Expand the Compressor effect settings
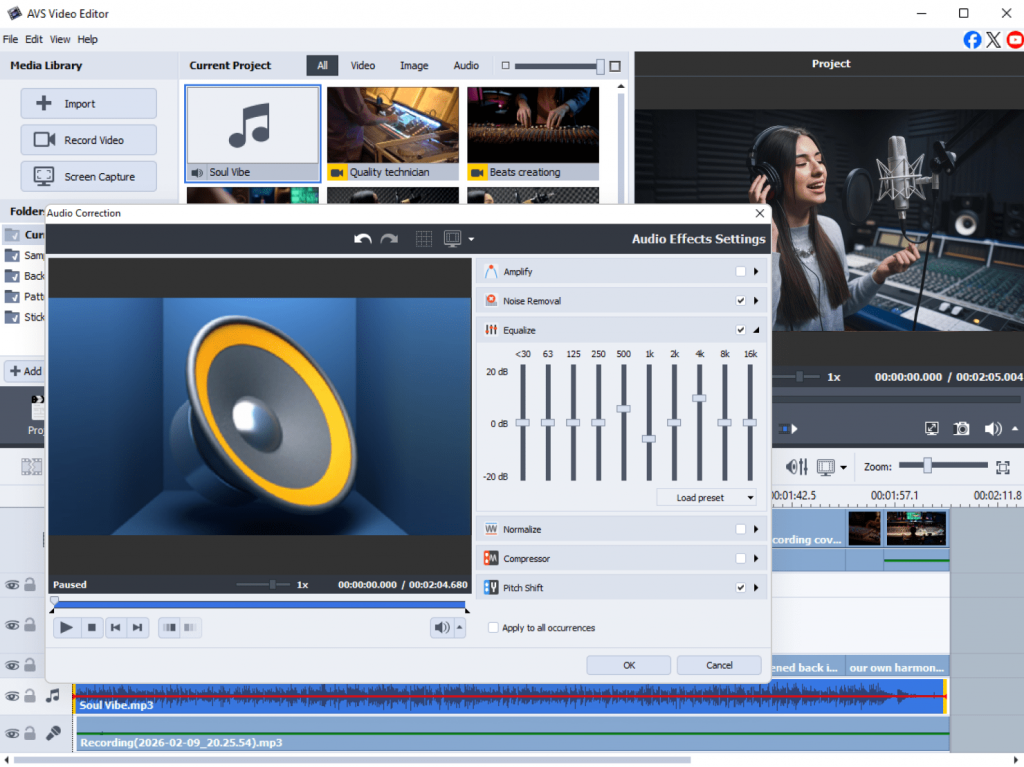Image resolution: width=1024 pixels, height=767 pixels. pos(756,559)
